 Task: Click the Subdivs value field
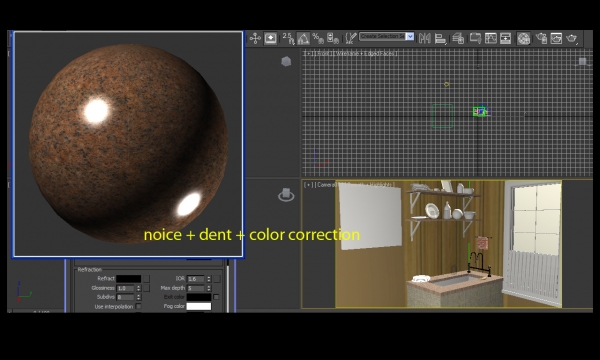126,297
